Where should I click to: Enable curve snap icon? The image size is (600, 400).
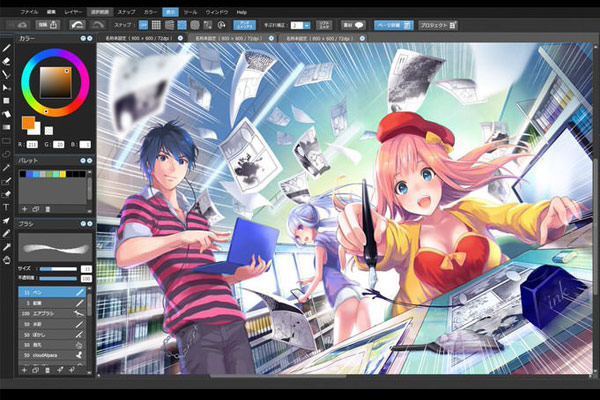[208, 25]
